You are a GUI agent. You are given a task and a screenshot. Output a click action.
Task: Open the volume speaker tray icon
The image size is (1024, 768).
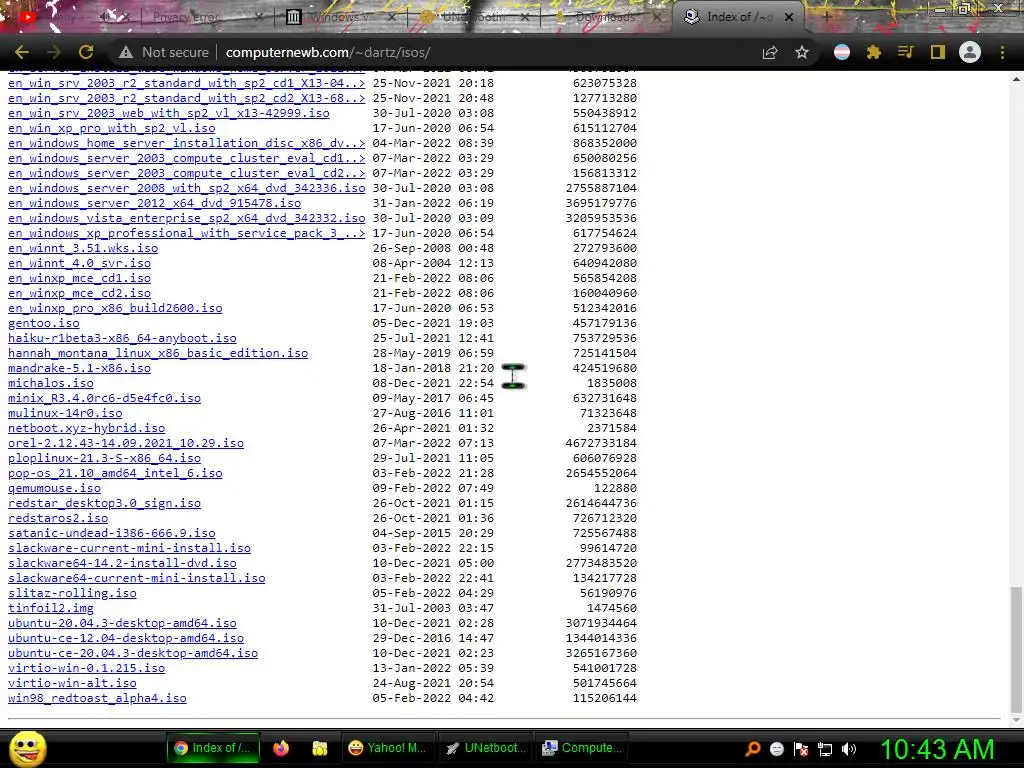click(x=849, y=749)
